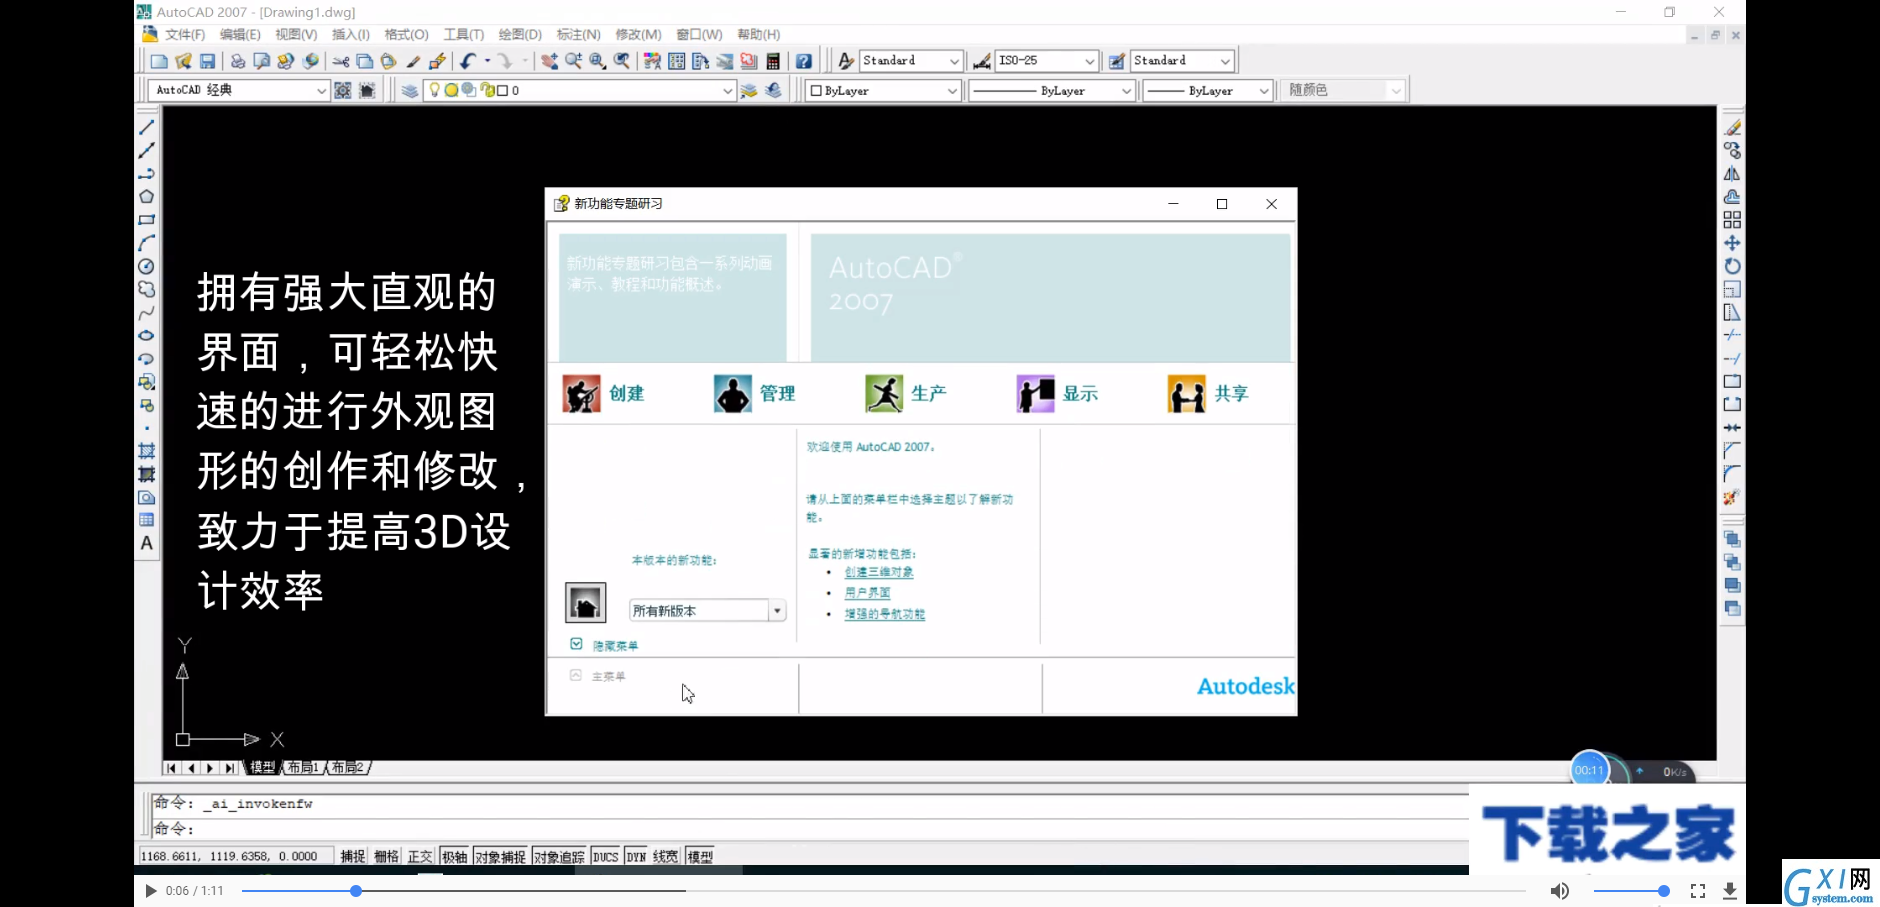Open the 修改(M) menu

[x=638, y=35]
